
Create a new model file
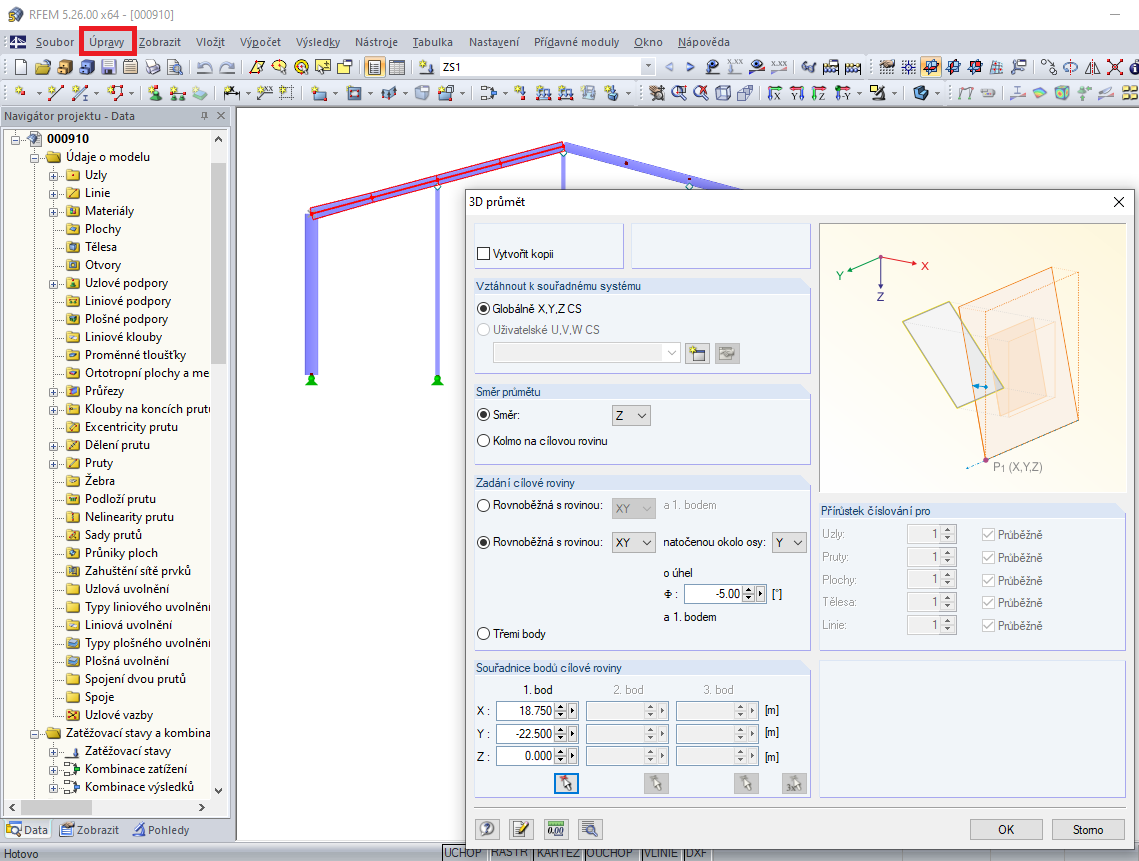point(21,68)
